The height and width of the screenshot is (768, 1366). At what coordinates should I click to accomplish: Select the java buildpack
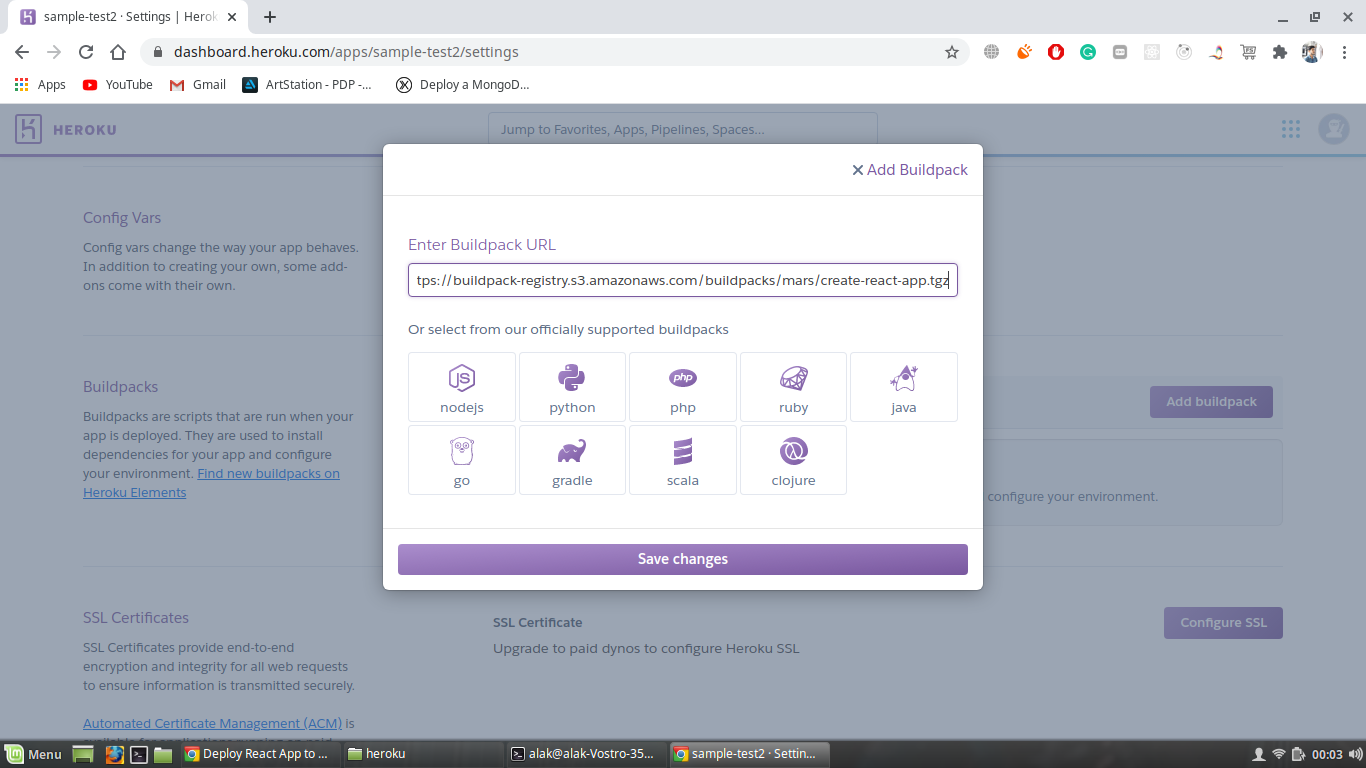pyautogui.click(x=904, y=387)
